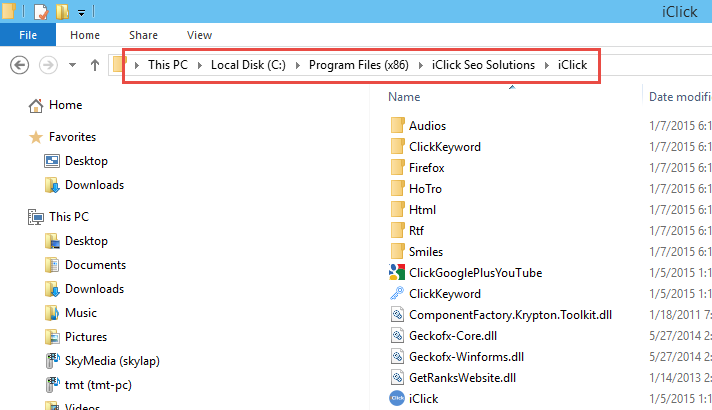Select the folder name HoTro
Viewport: 712px width, 410px height.
[x=425, y=188]
